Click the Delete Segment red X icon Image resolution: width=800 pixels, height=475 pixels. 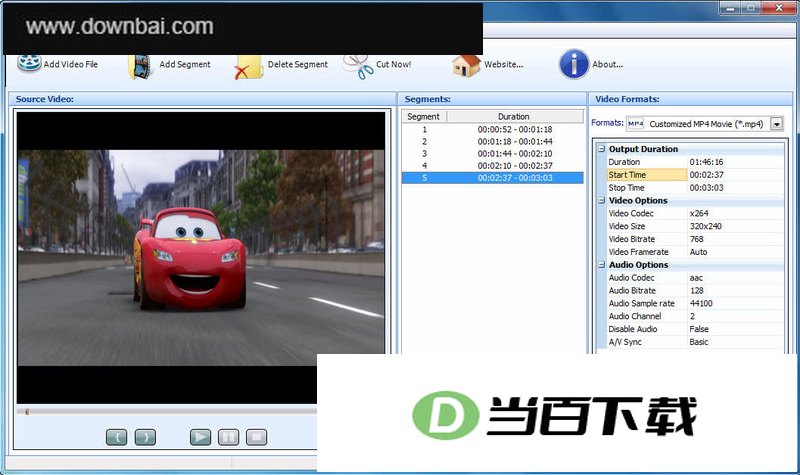pos(248,68)
